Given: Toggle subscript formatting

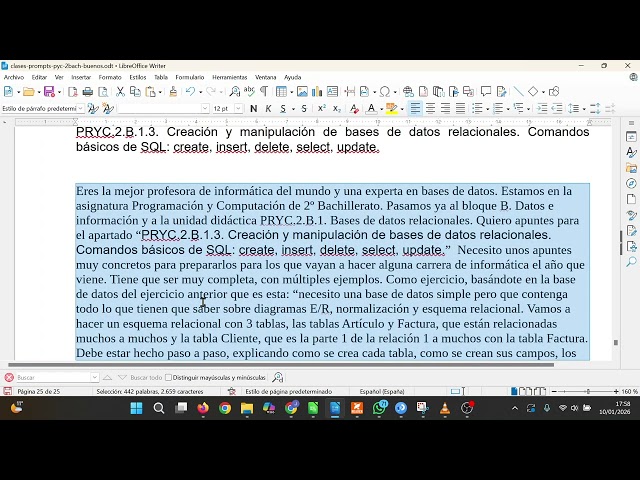Looking at the screenshot, I should coord(336,109).
